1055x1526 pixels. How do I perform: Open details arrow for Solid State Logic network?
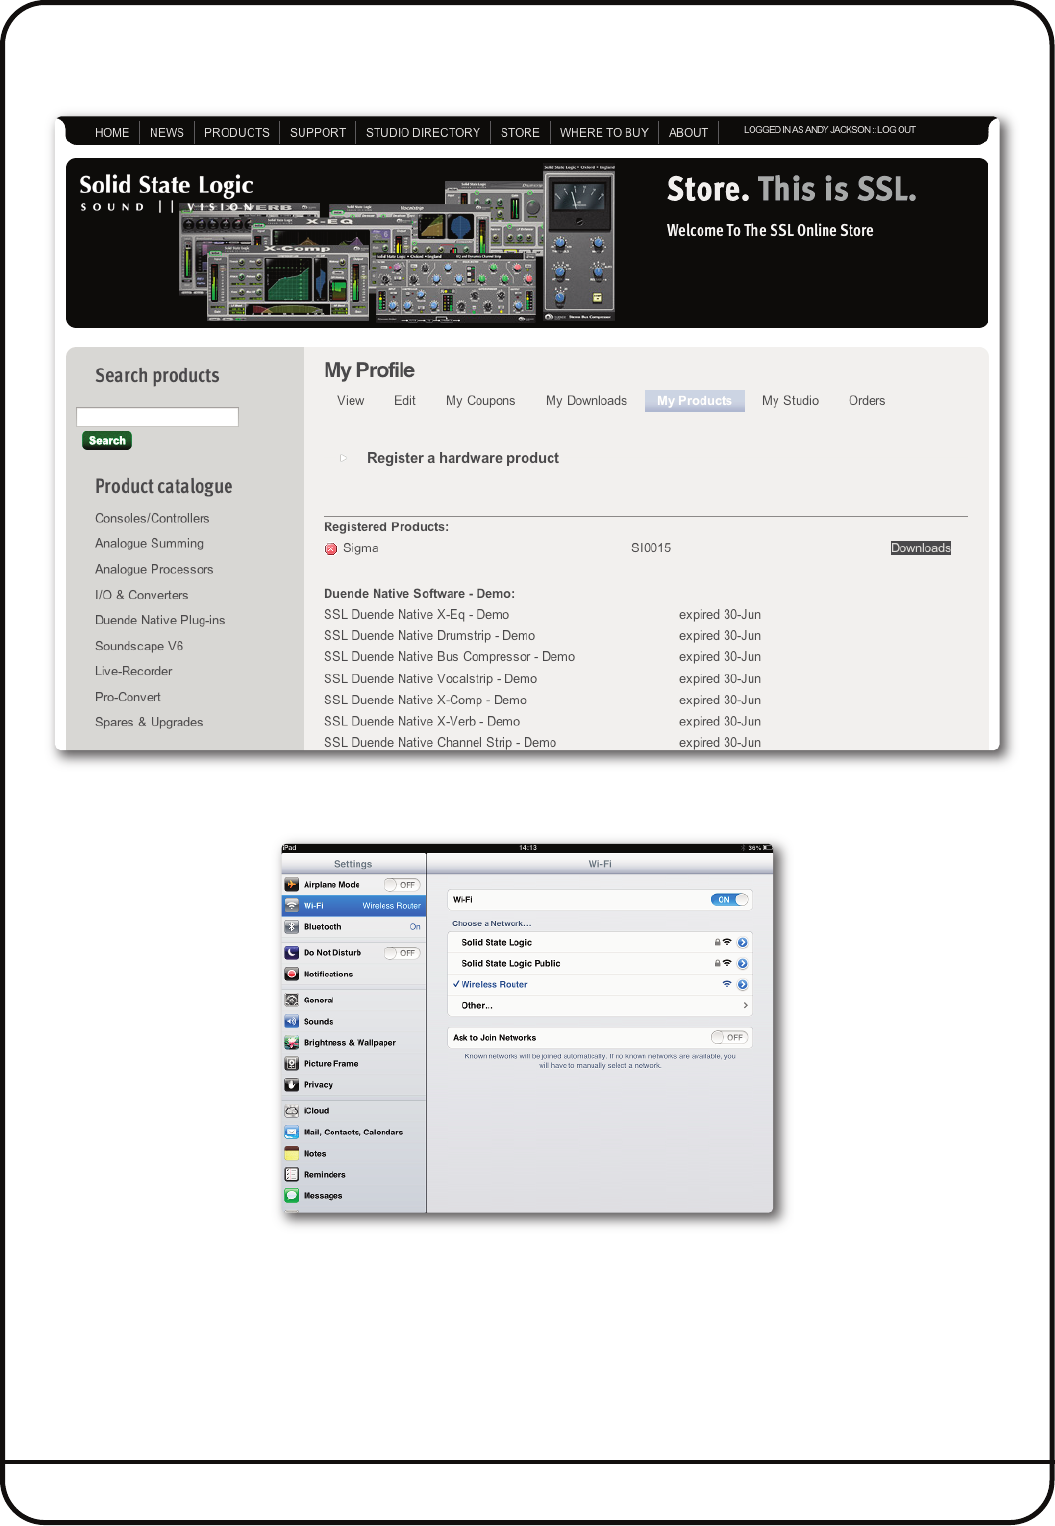(x=743, y=943)
